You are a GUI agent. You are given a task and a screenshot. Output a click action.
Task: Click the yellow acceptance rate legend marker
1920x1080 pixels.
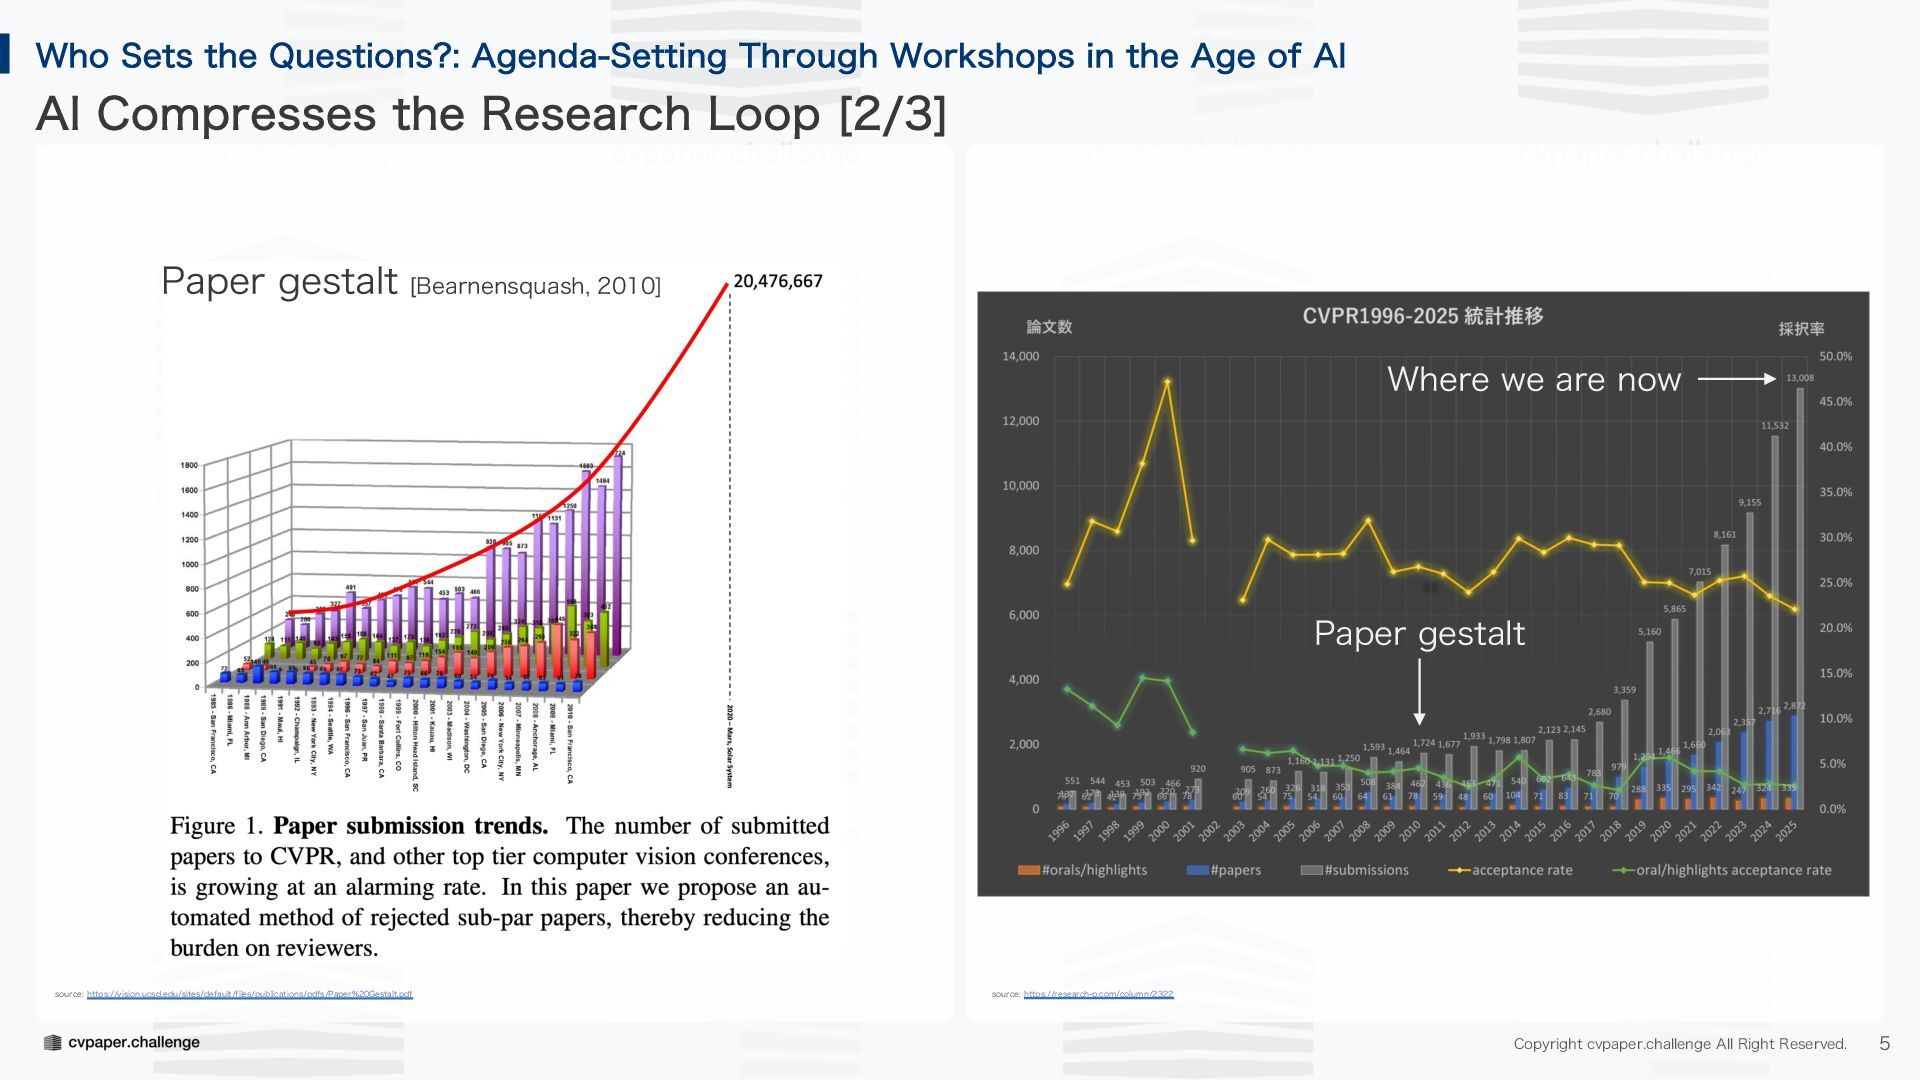[x=1459, y=870]
